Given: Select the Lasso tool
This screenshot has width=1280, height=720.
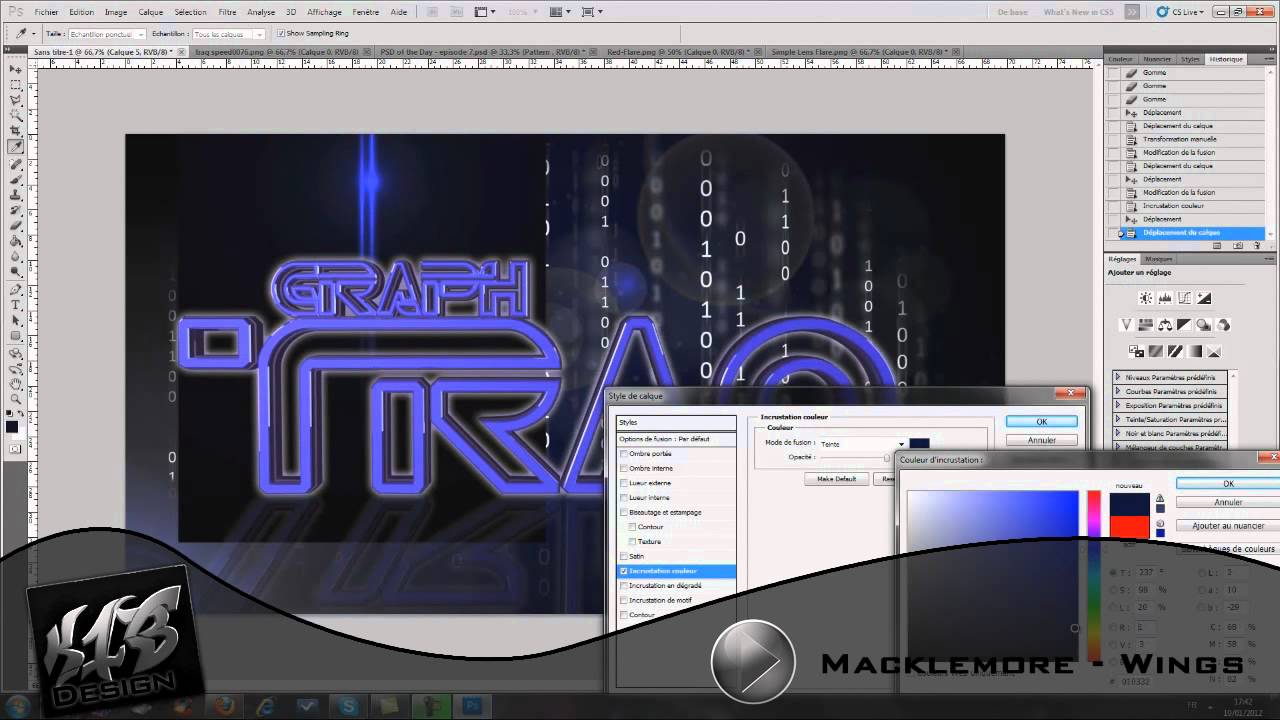Looking at the screenshot, I should click(x=16, y=100).
